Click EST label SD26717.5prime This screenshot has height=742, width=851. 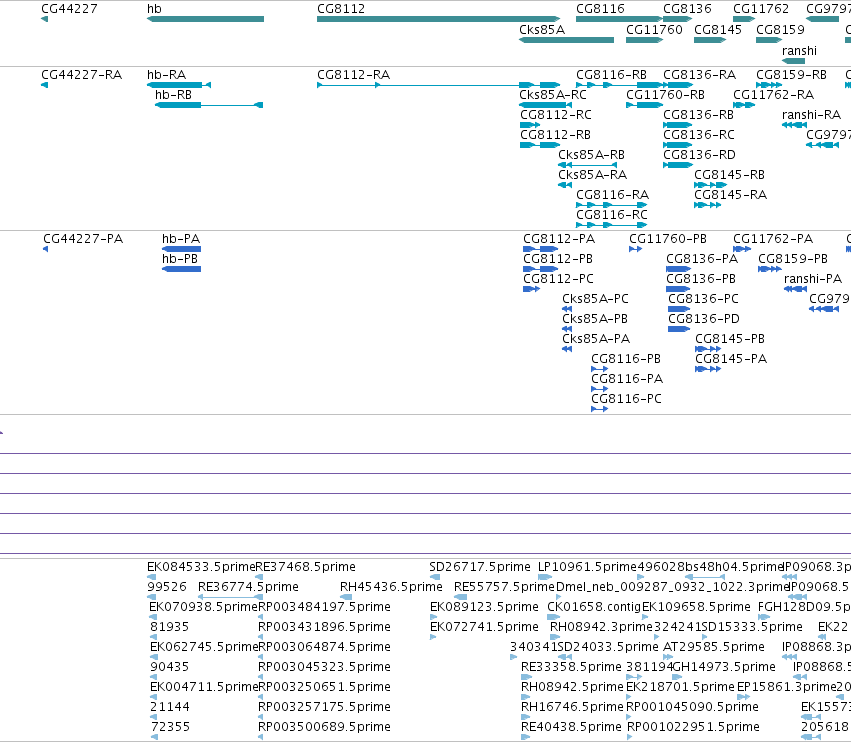pyautogui.click(x=480, y=567)
